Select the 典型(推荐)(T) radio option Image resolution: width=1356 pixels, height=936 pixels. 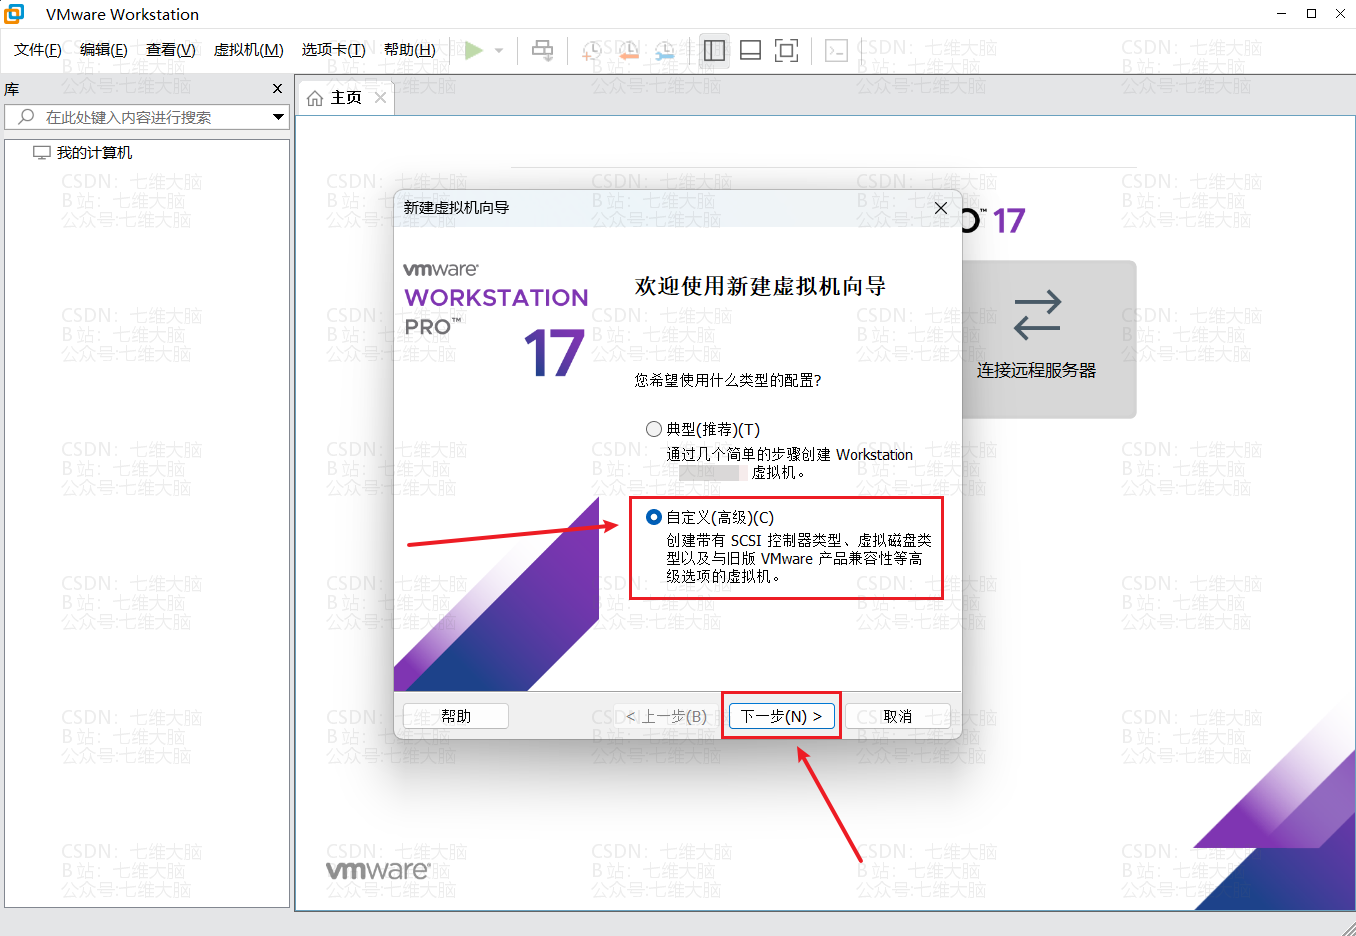point(654,429)
